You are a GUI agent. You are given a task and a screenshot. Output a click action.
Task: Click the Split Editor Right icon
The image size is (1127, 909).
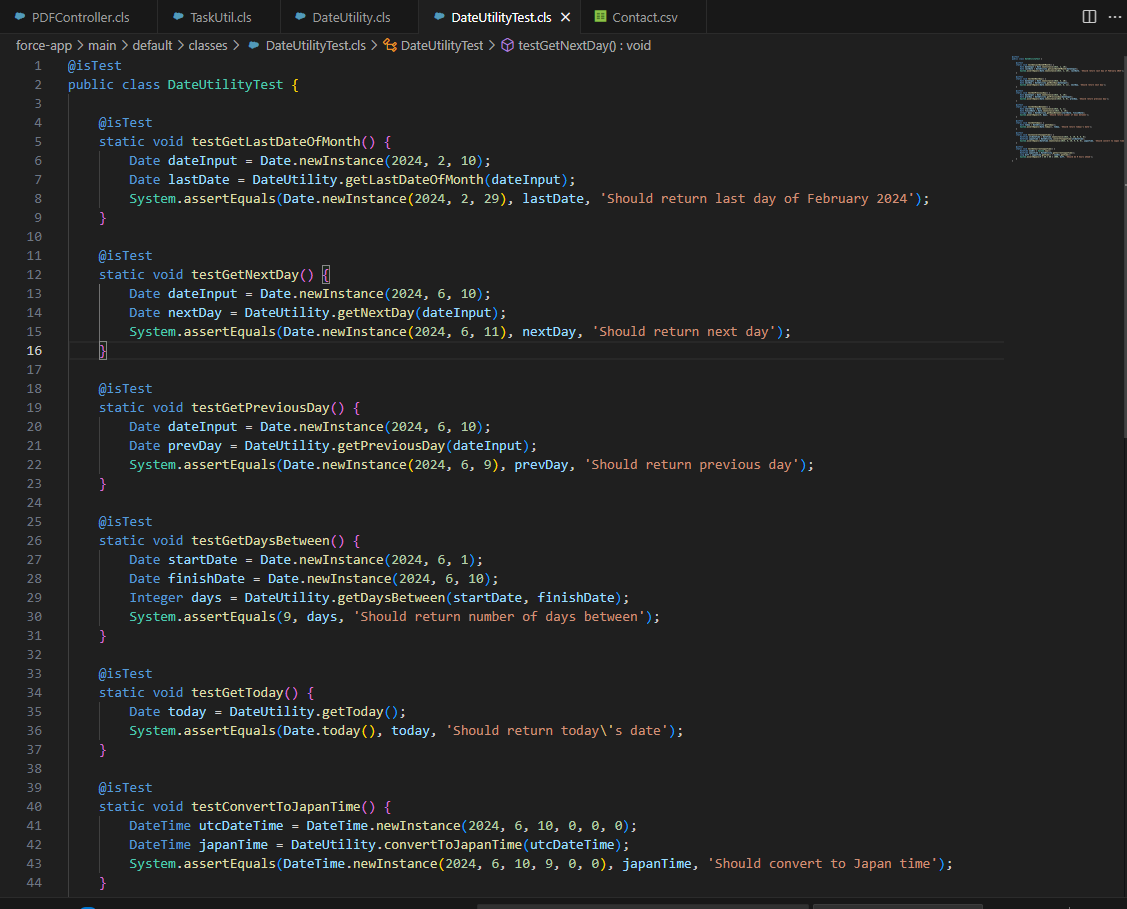point(1089,17)
